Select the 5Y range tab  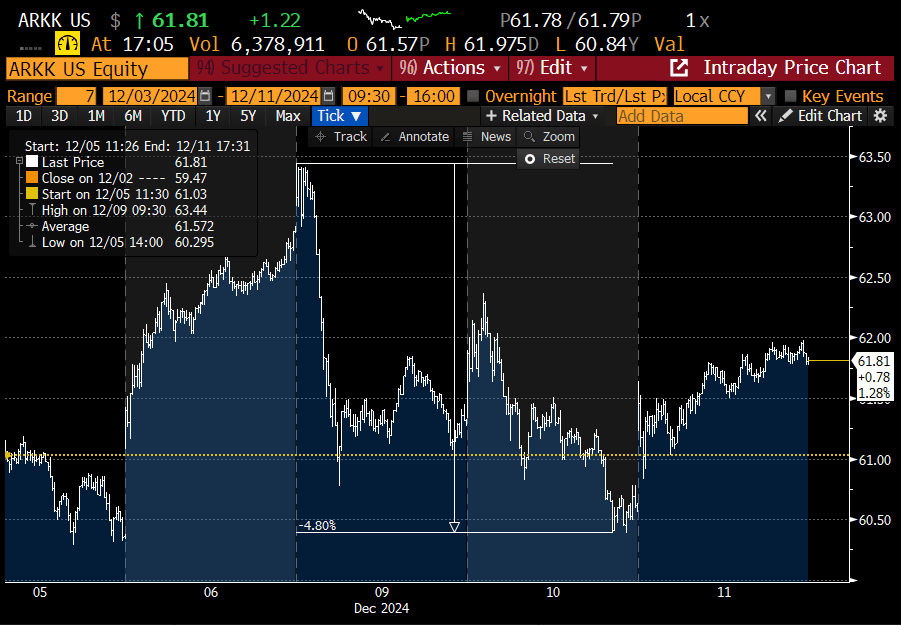(x=248, y=116)
